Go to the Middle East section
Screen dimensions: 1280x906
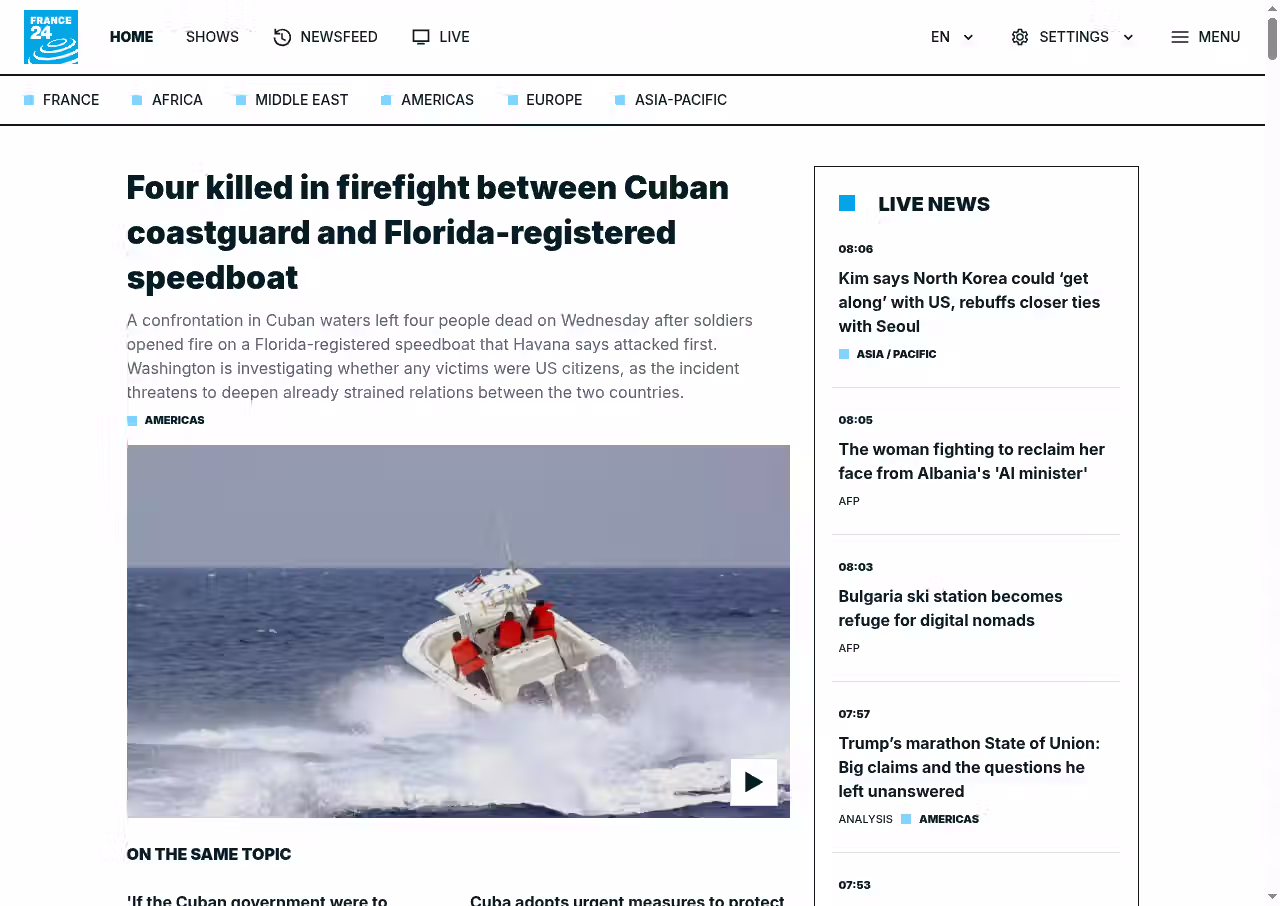tap(301, 100)
